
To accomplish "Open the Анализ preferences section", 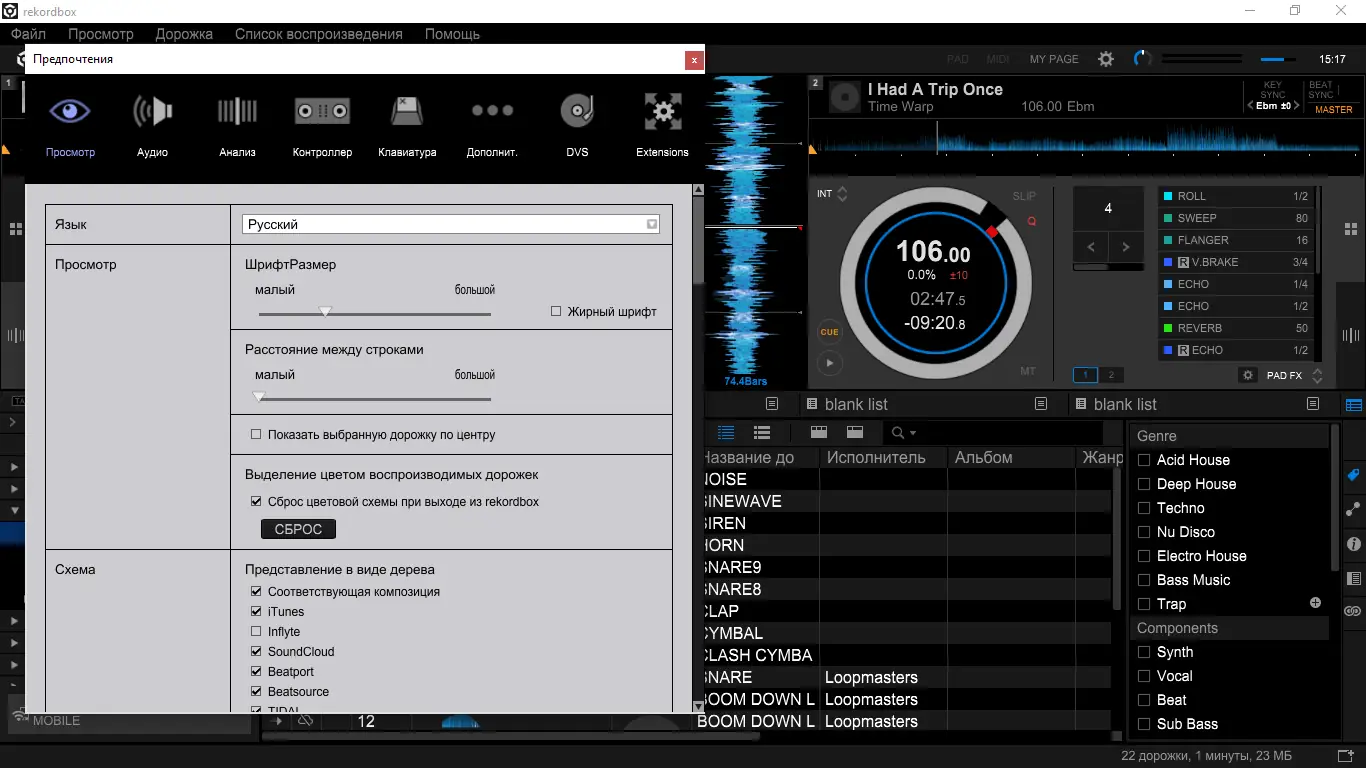I will [x=237, y=124].
